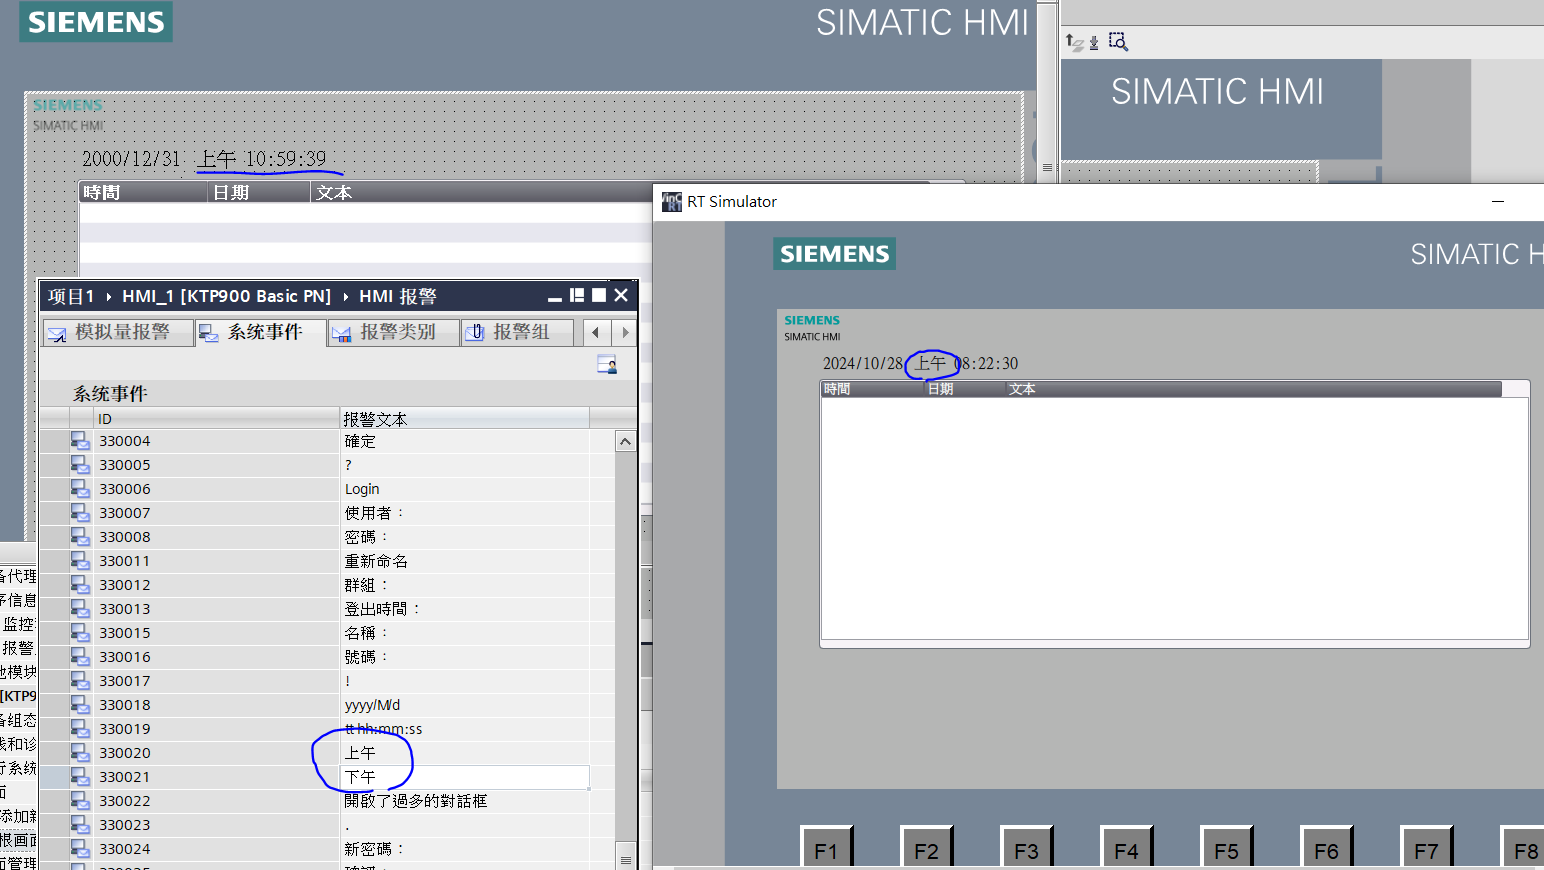Click the ID column header
This screenshot has width=1544, height=870.
point(216,418)
